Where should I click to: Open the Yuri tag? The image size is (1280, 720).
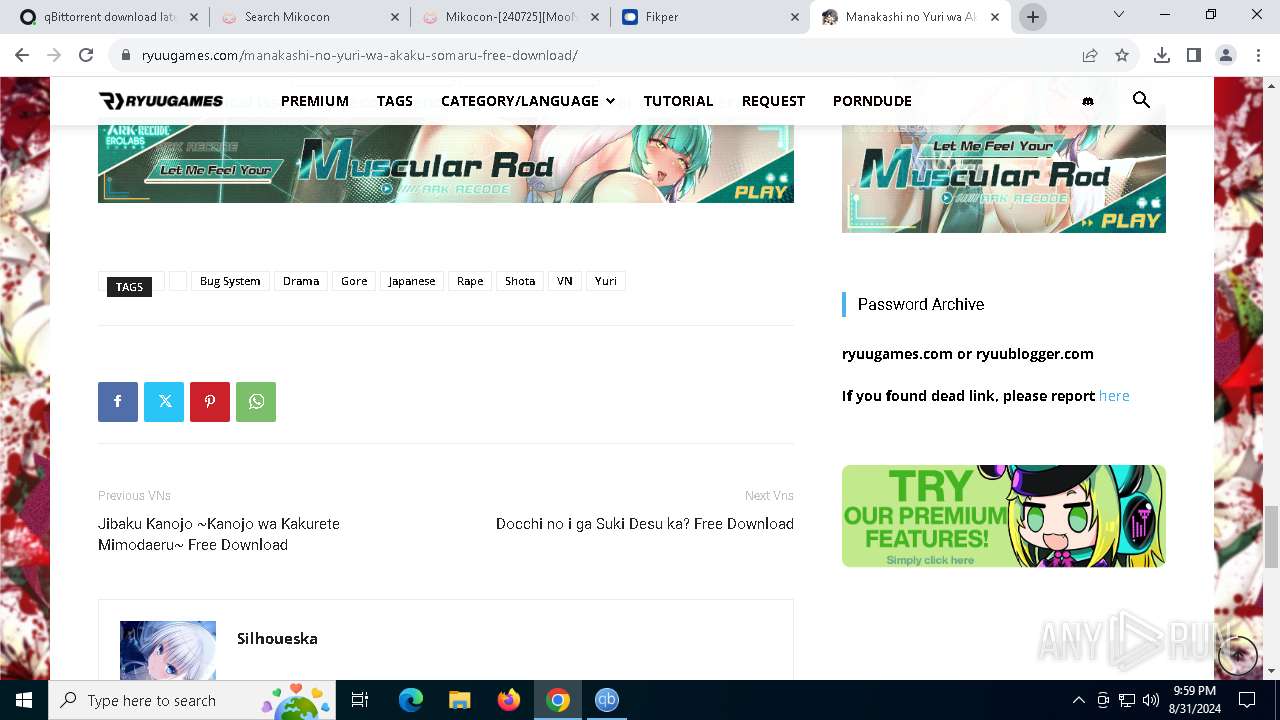point(606,281)
